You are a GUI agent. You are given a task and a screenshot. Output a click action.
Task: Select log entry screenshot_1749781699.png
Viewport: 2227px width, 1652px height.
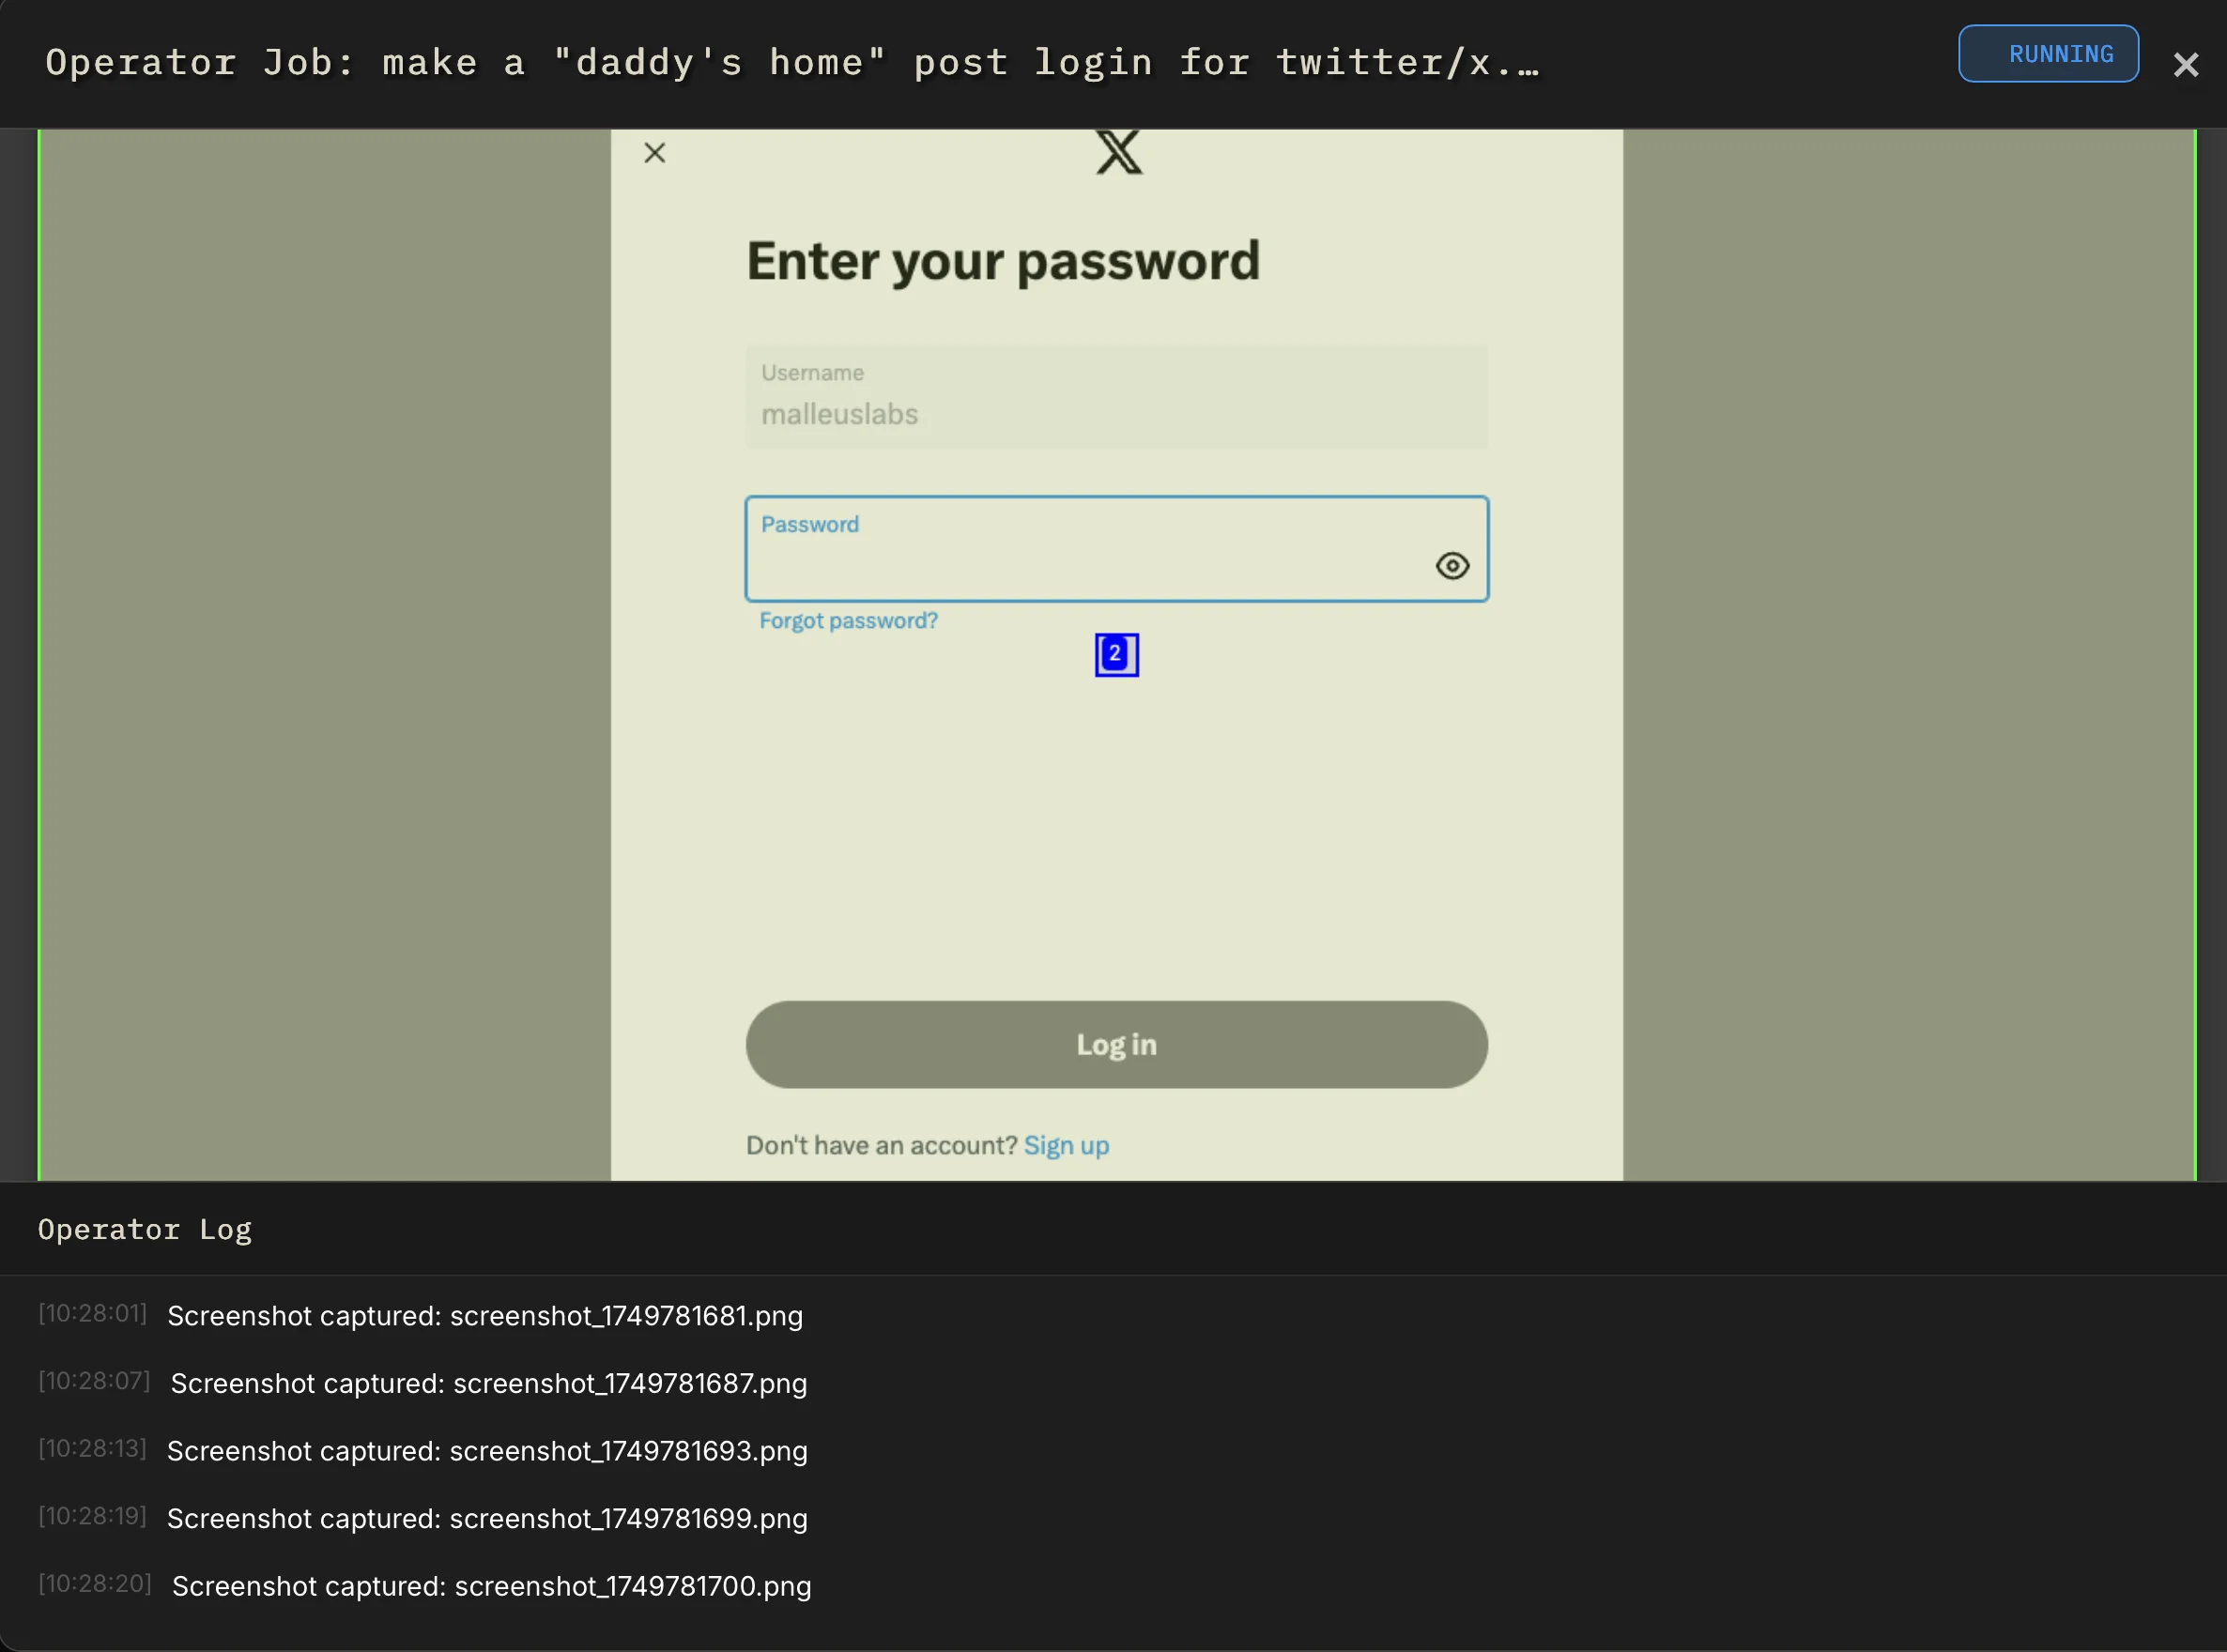[487, 1519]
